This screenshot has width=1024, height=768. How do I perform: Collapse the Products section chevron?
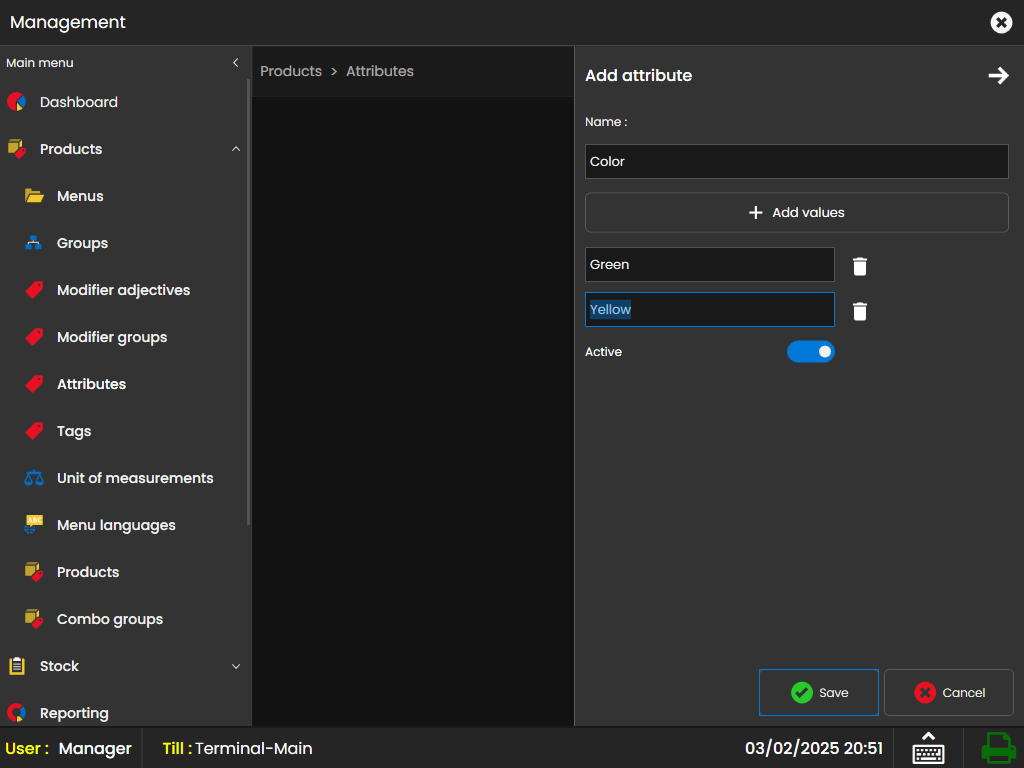point(236,149)
